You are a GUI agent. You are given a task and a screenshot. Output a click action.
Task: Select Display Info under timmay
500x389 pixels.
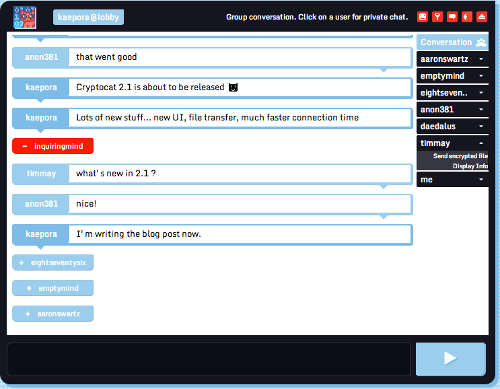point(470,166)
